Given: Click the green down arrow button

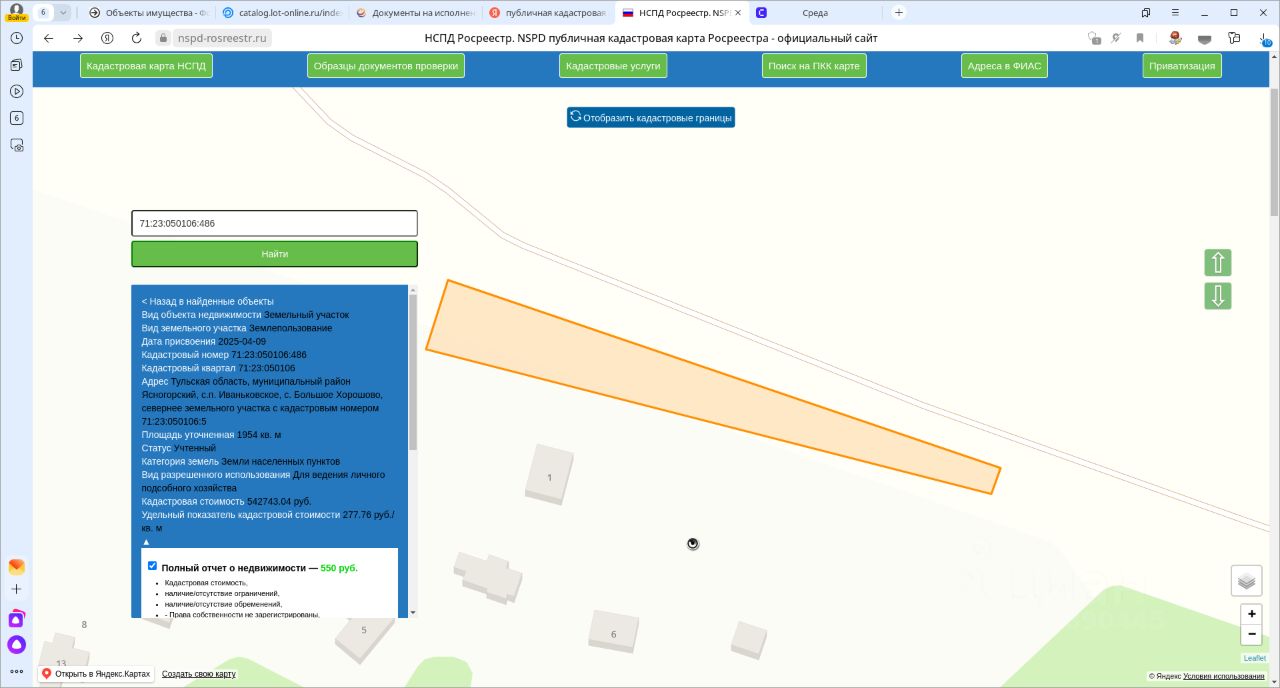Looking at the screenshot, I should [x=1218, y=296].
